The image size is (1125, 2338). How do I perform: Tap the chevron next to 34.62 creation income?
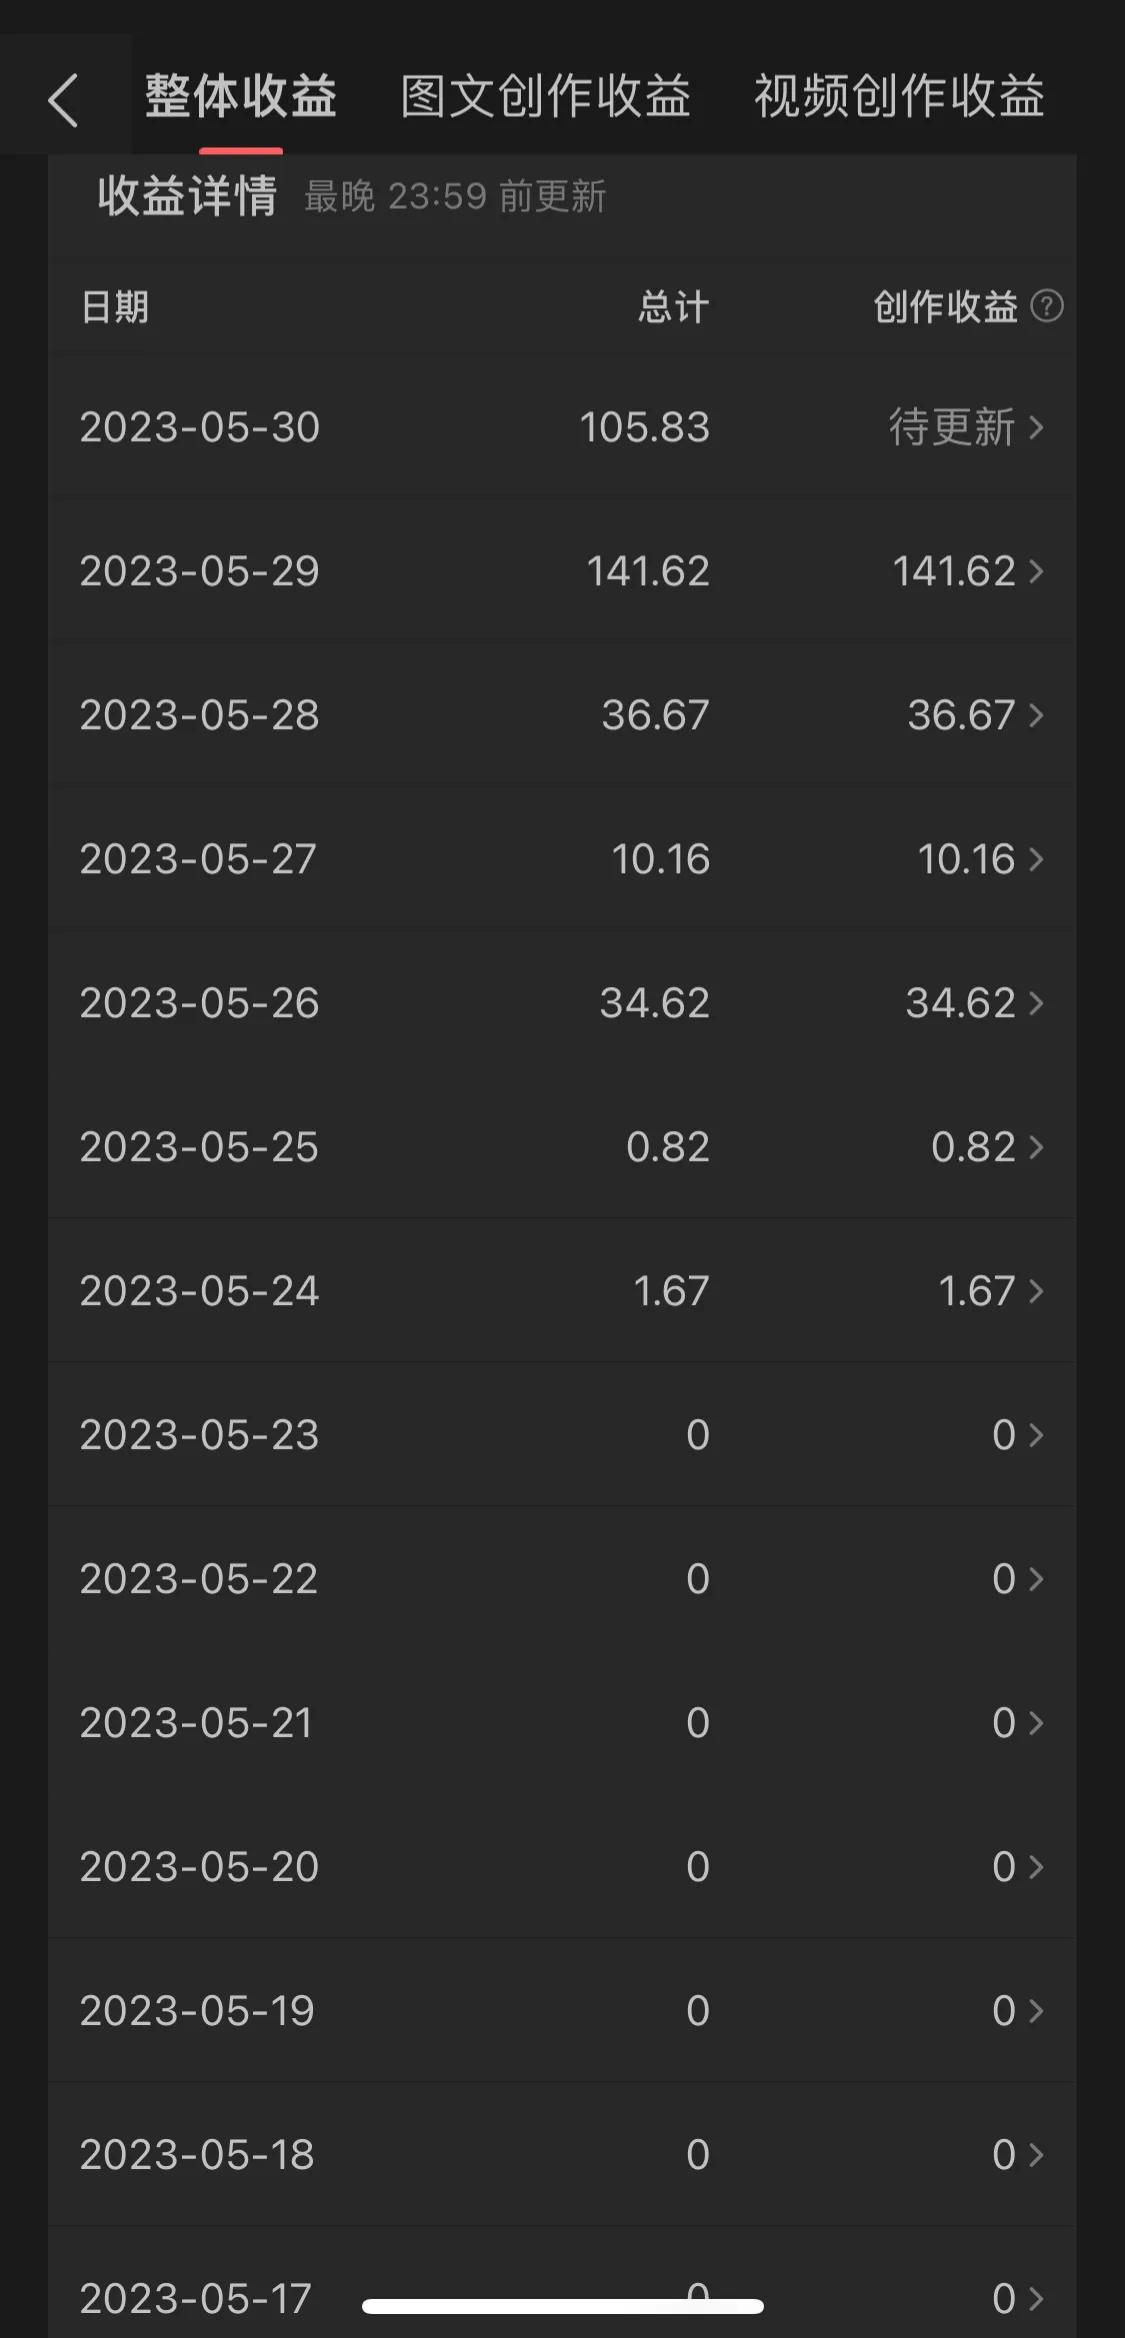[1036, 1004]
